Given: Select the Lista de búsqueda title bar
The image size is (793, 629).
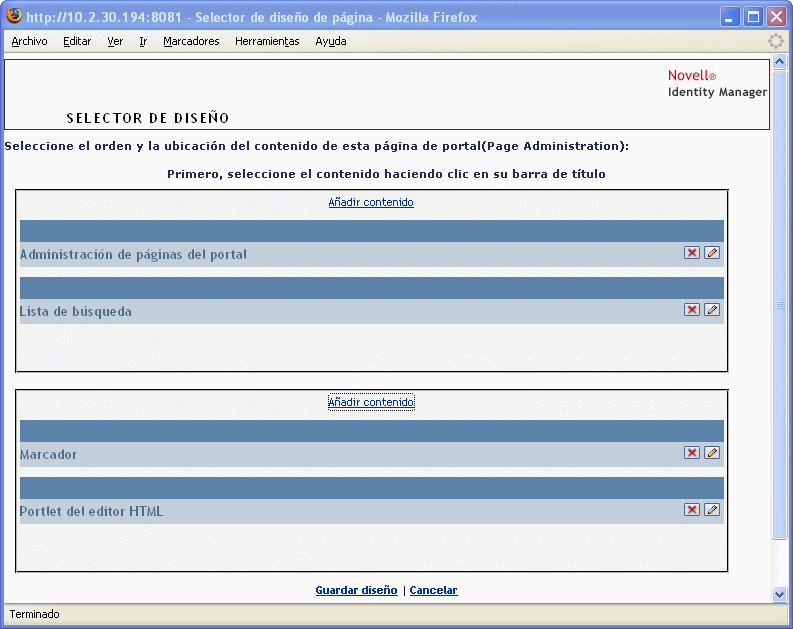Looking at the screenshot, I should [372, 288].
